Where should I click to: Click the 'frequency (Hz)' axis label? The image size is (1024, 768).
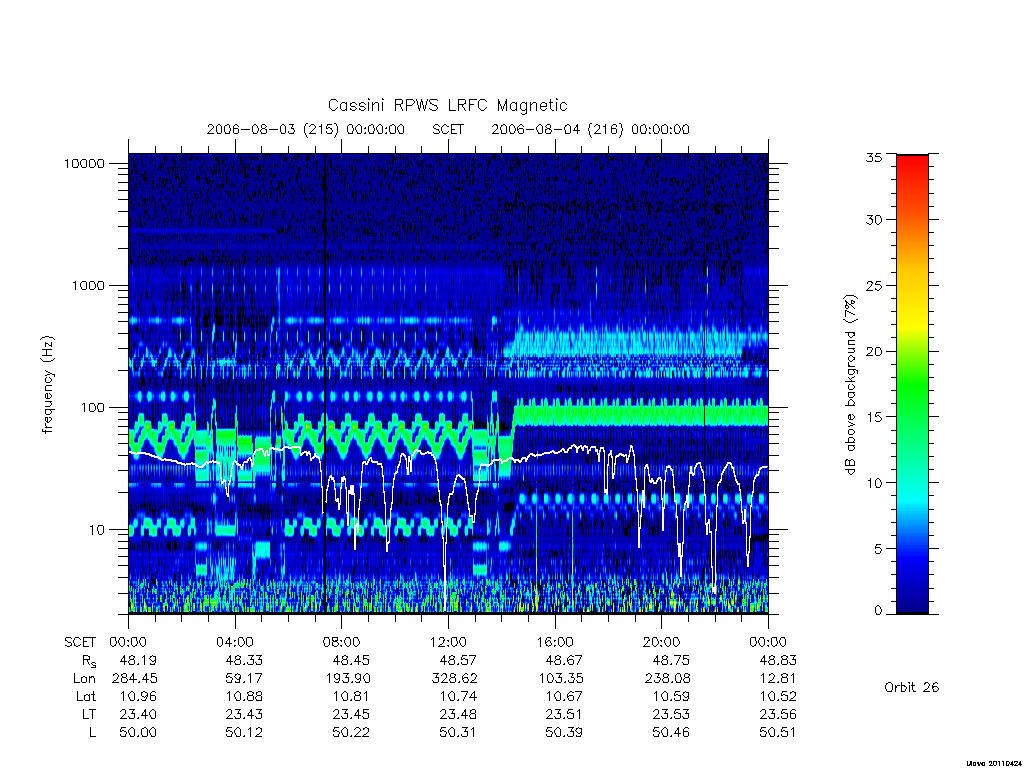pos(48,385)
